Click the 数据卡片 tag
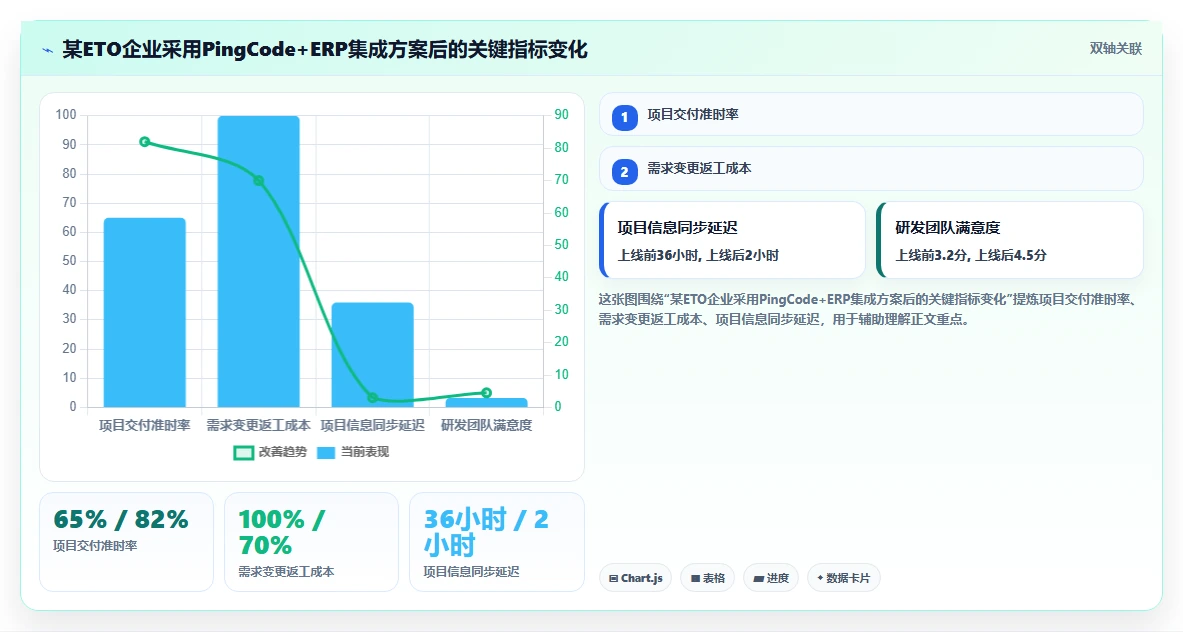This screenshot has width=1183, height=632. [843, 578]
